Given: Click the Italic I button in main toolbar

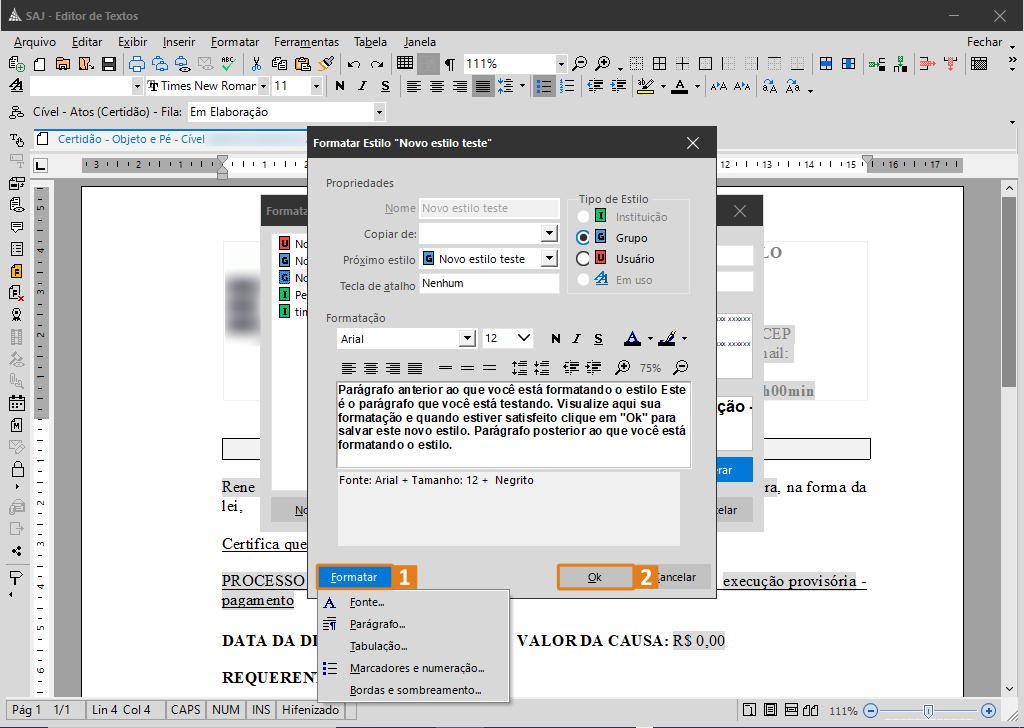Looking at the screenshot, I should click(x=362, y=86).
